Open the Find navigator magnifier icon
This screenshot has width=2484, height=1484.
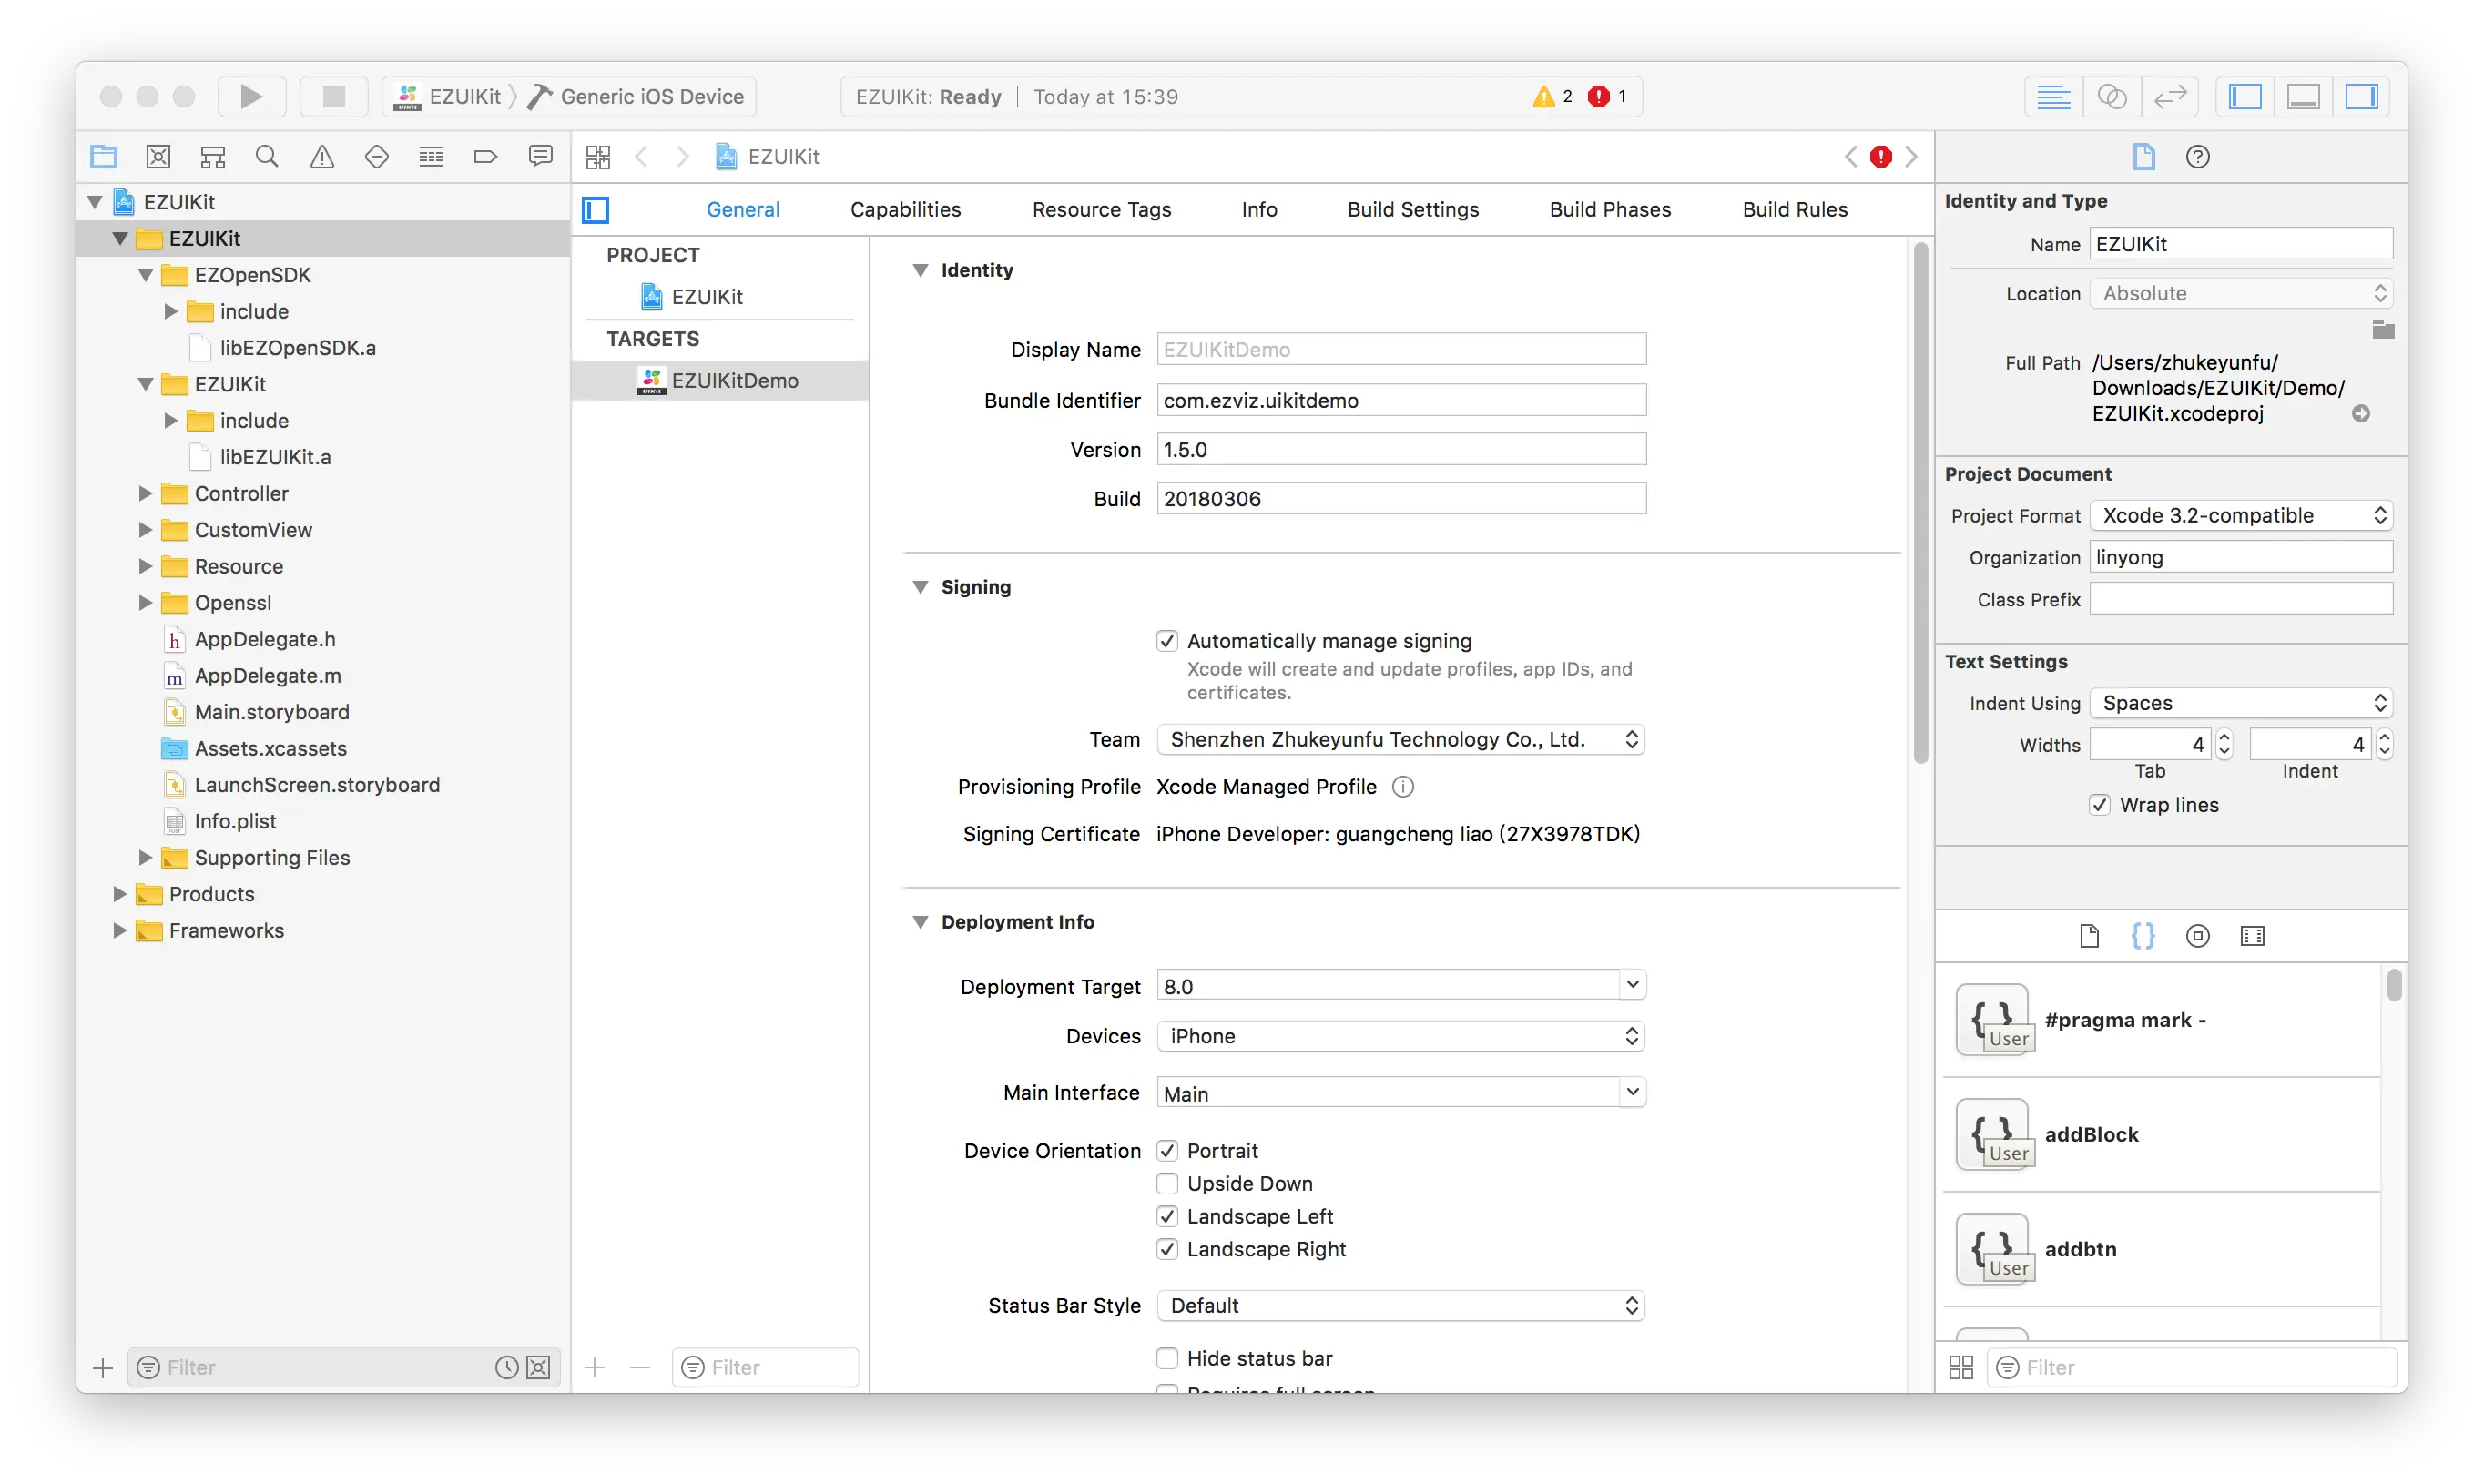[267, 157]
